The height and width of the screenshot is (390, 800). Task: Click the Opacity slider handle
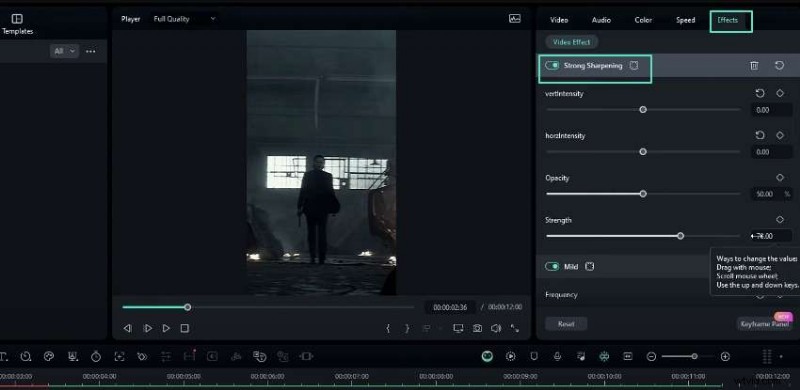pos(643,193)
